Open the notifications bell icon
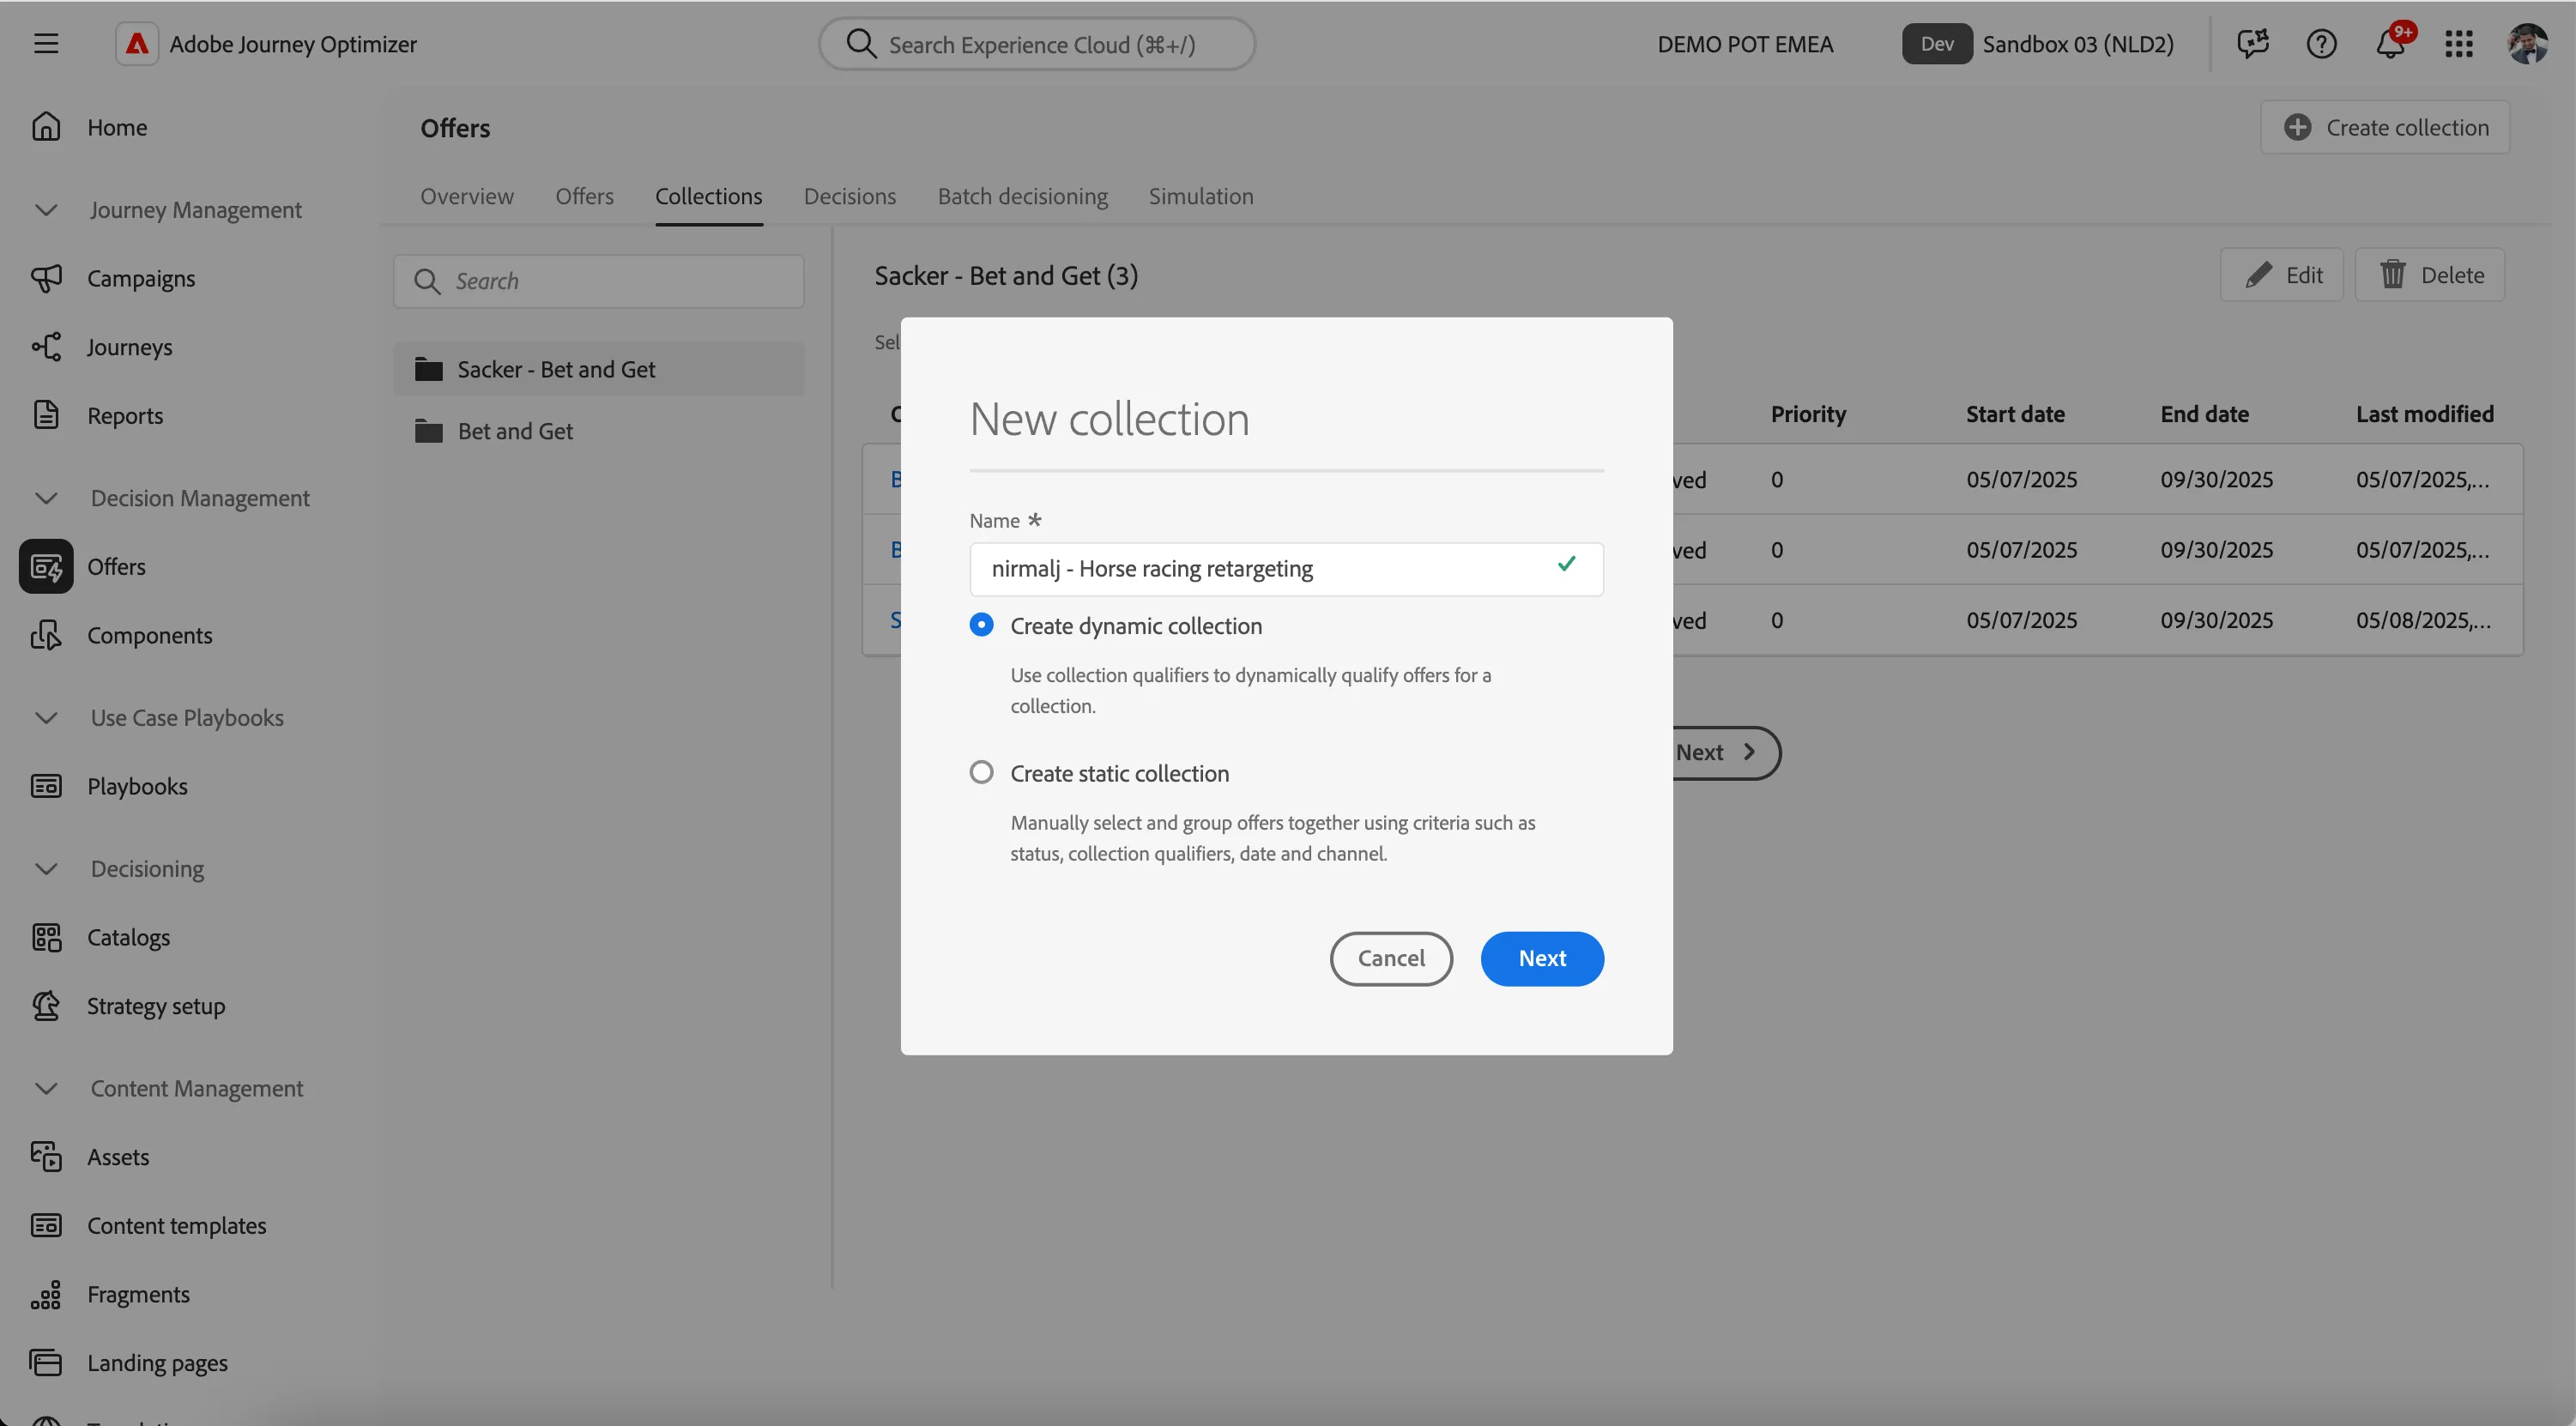This screenshot has height=1426, width=2576. coord(2390,44)
